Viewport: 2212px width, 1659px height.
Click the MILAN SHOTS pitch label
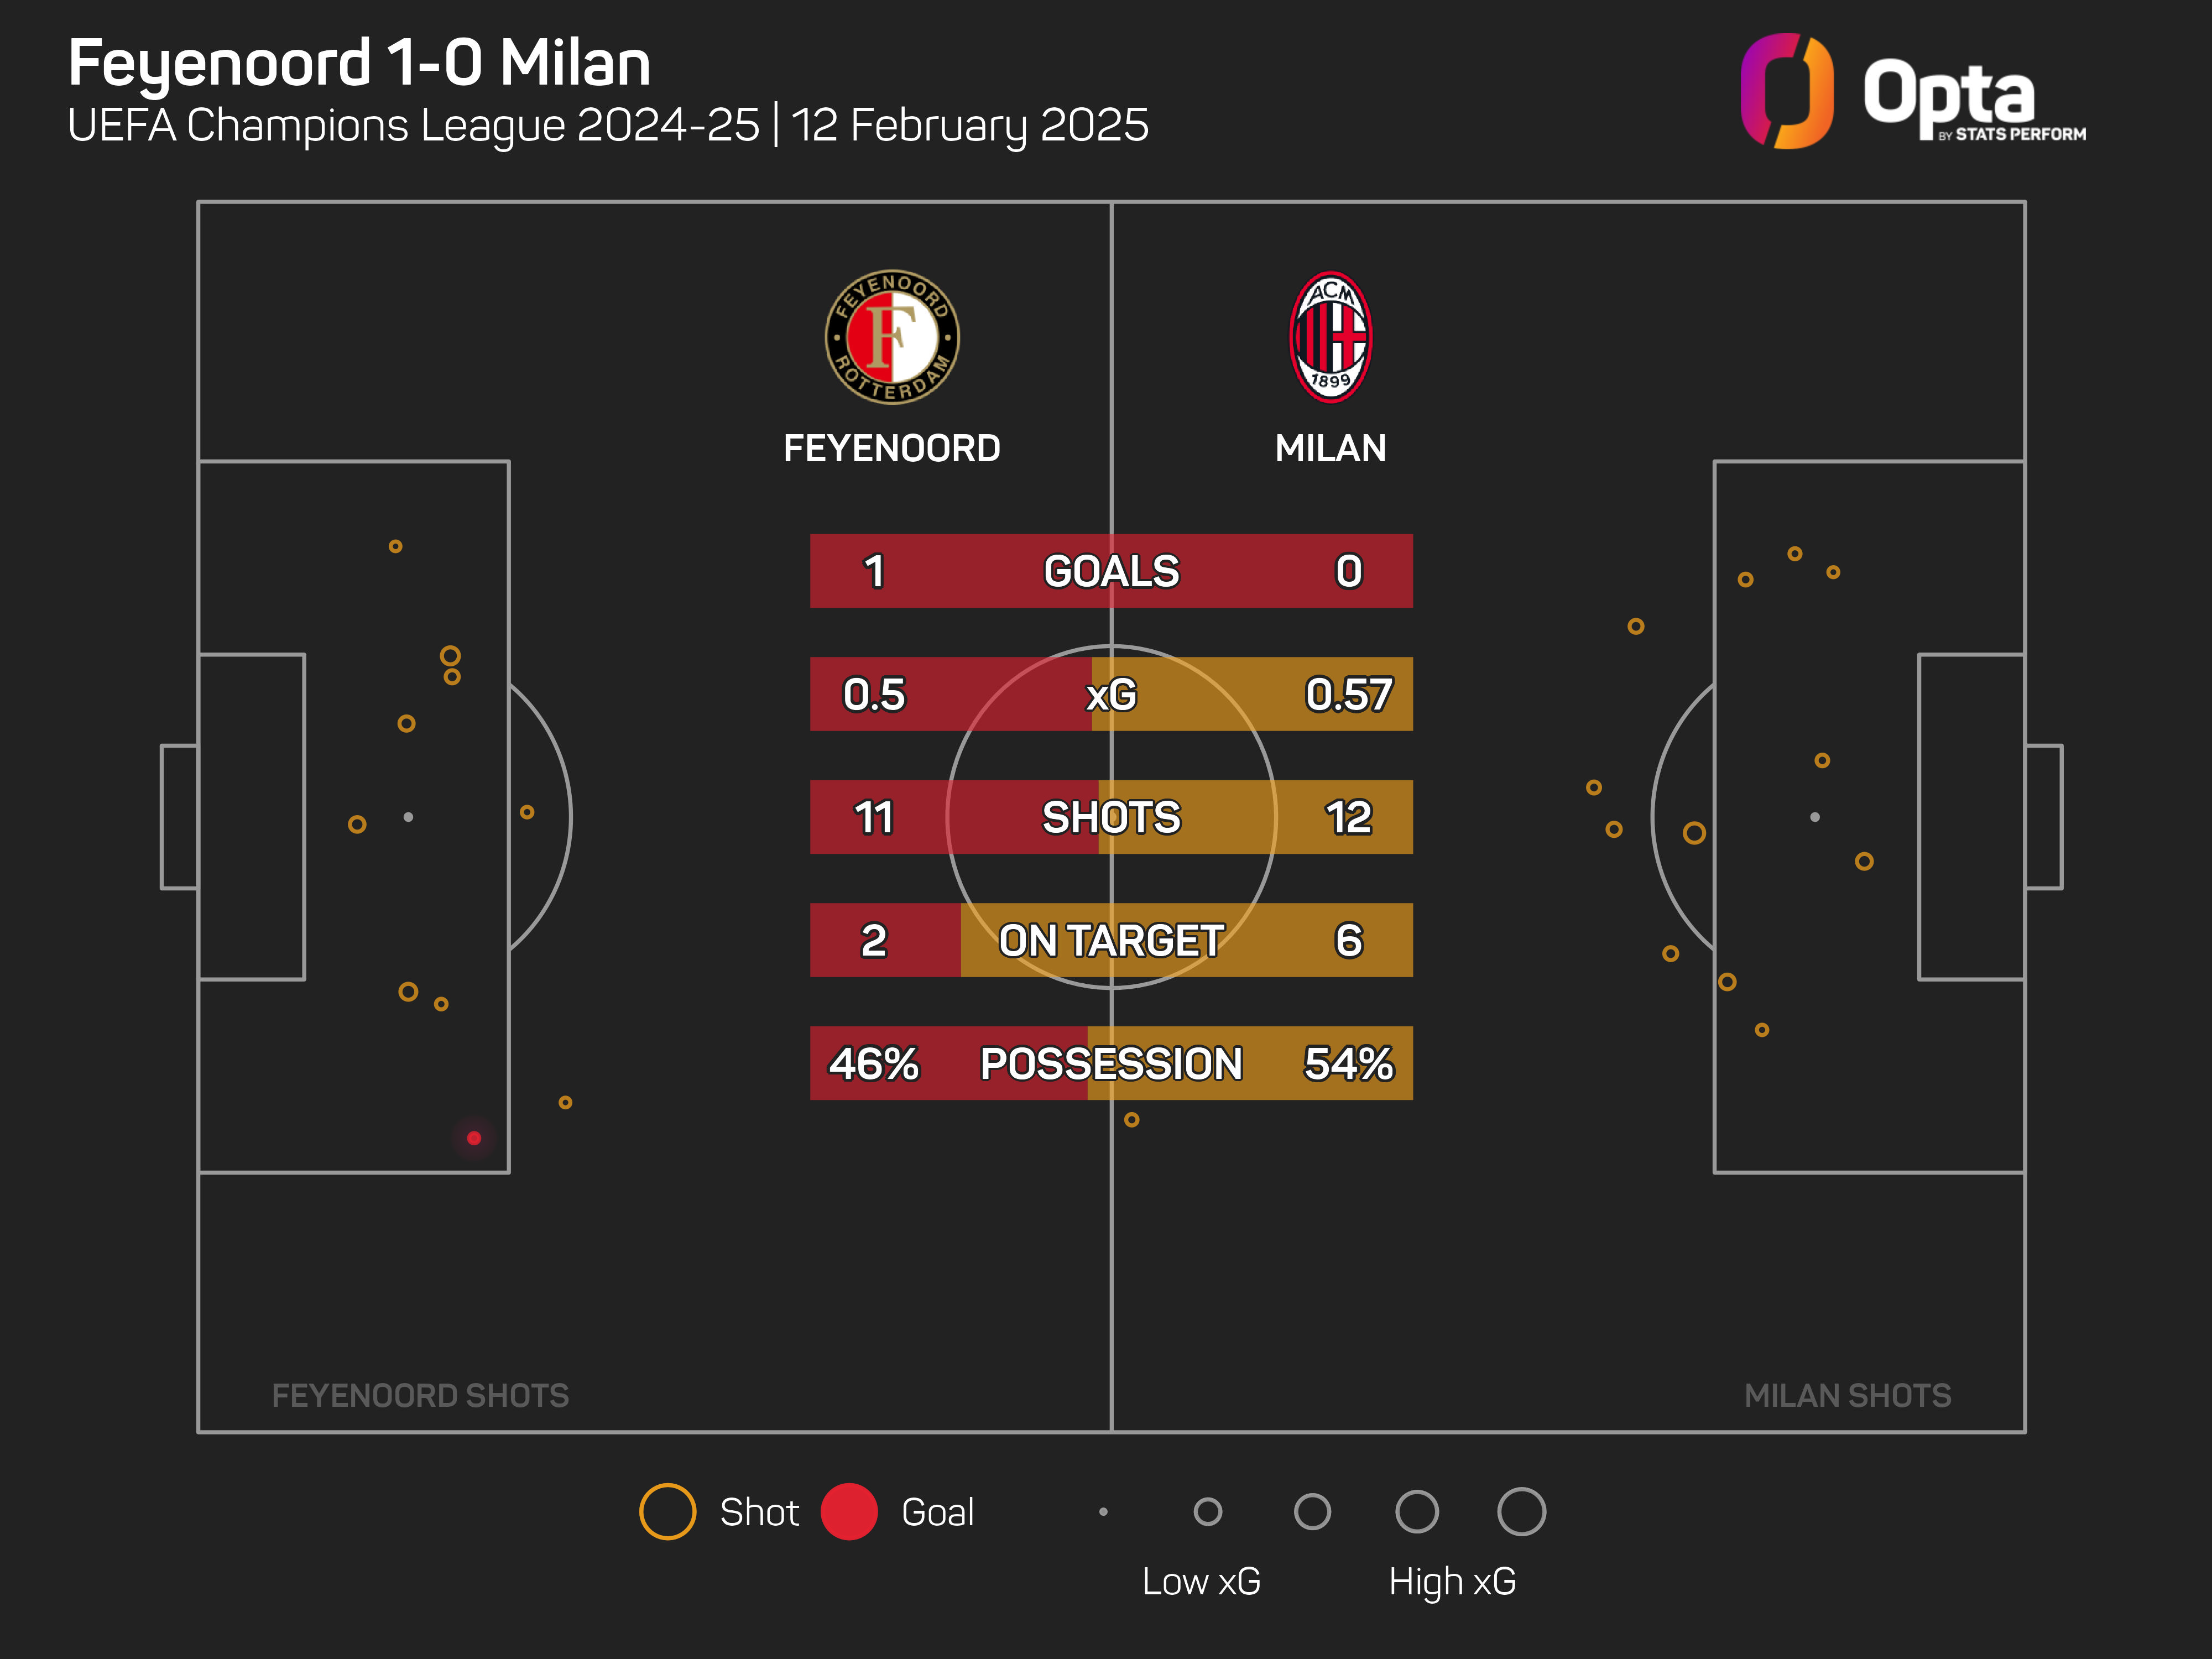click(x=1847, y=1395)
